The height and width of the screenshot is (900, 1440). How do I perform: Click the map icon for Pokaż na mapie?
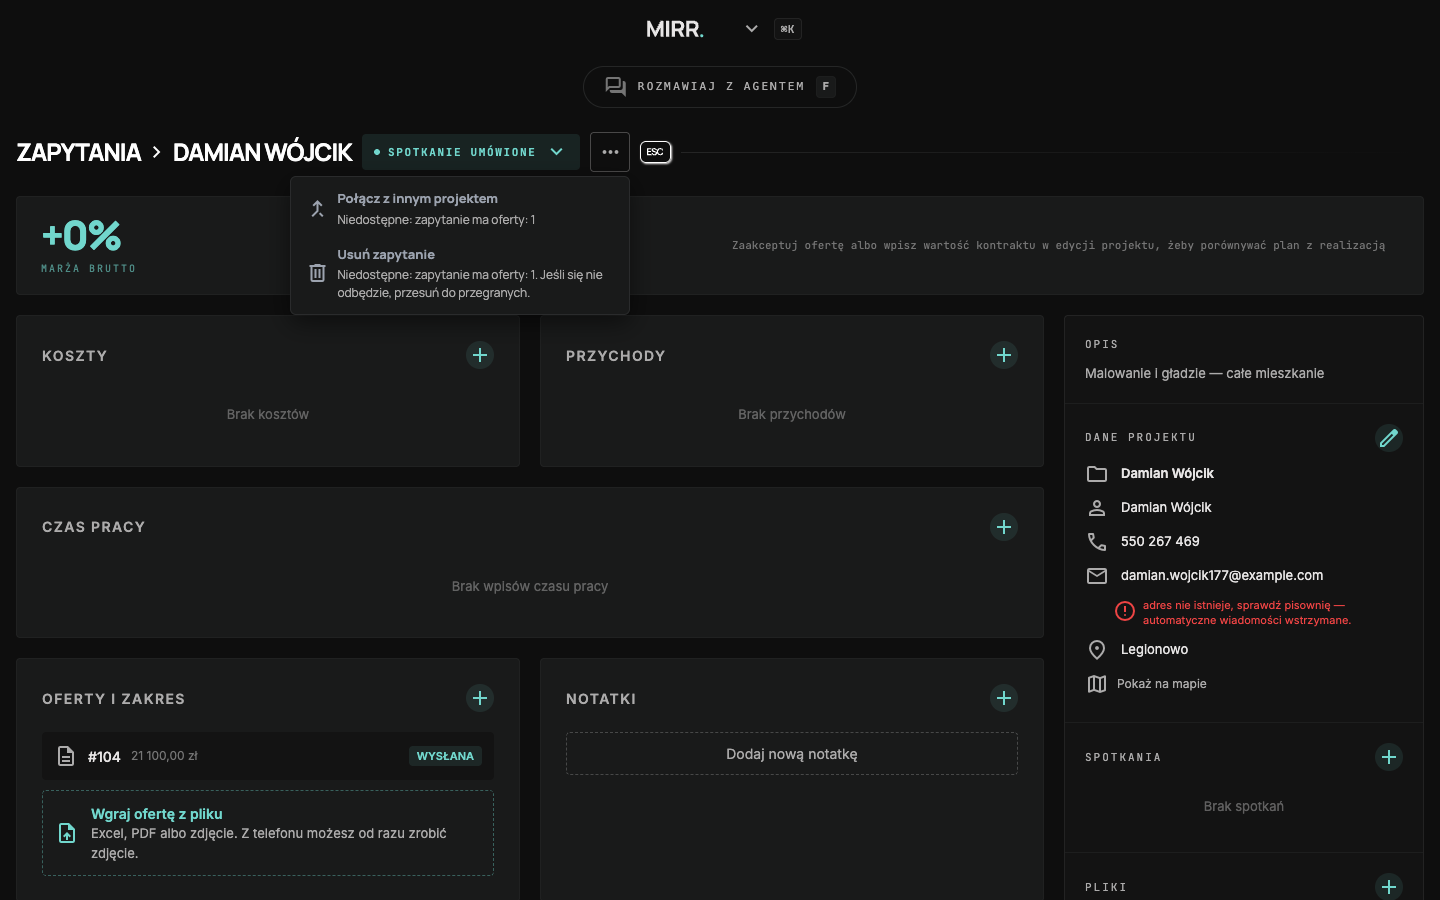point(1097,684)
